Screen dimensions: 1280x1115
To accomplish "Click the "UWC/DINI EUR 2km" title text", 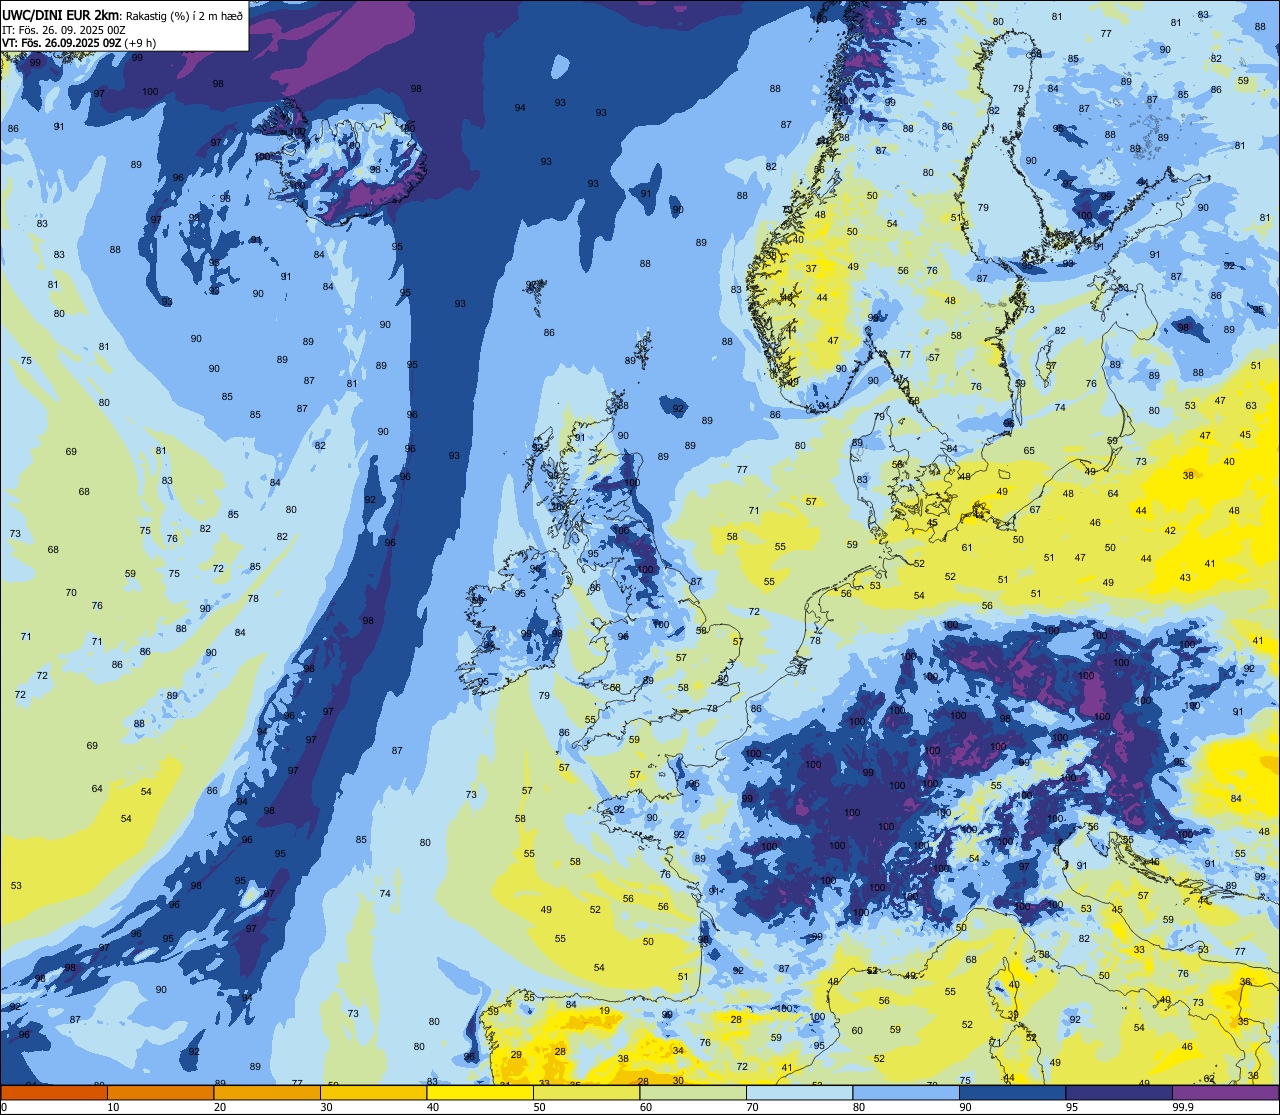I will coord(61,15).
